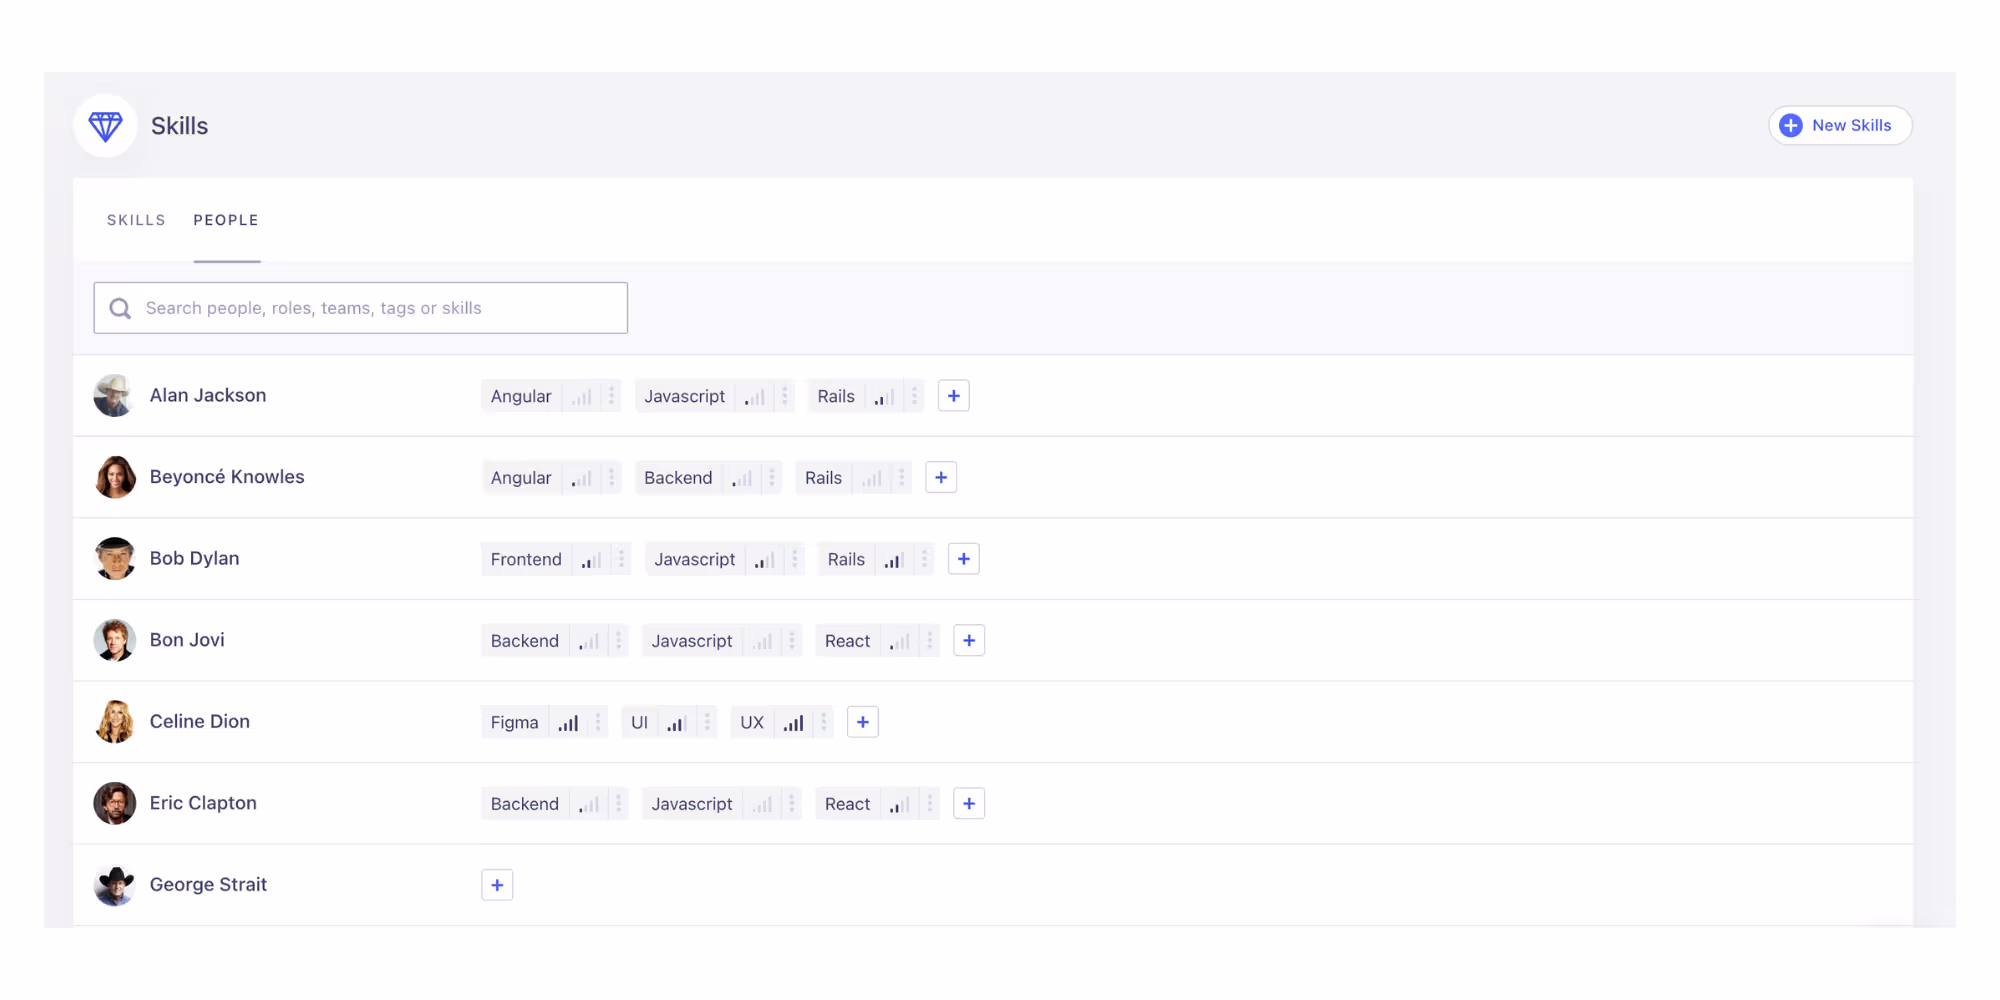The width and height of the screenshot is (2000, 1000).
Task: Open options menu on Alan Jackson's Rails
Action: (x=915, y=396)
